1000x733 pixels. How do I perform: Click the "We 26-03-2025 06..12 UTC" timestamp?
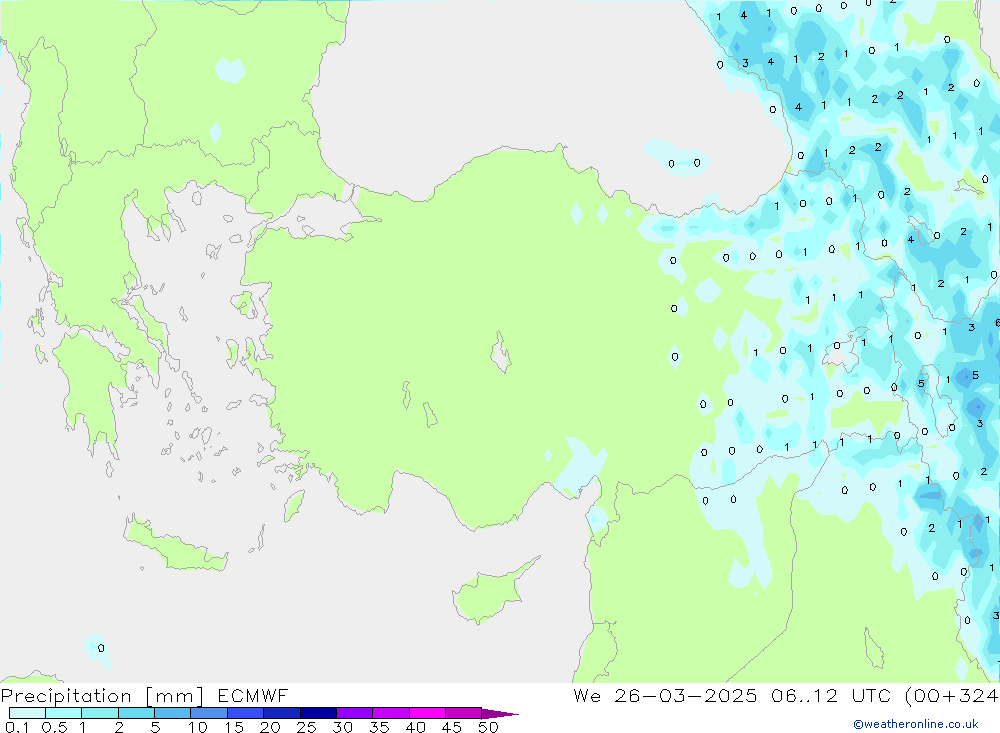[732, 695]
